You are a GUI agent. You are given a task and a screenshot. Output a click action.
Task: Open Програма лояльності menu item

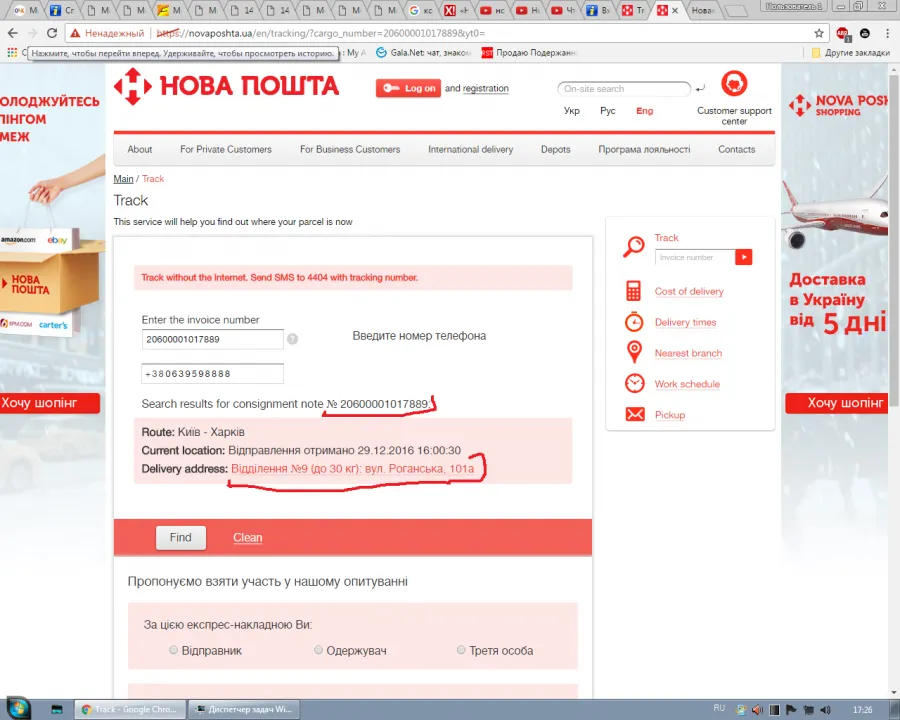[644, 149]
